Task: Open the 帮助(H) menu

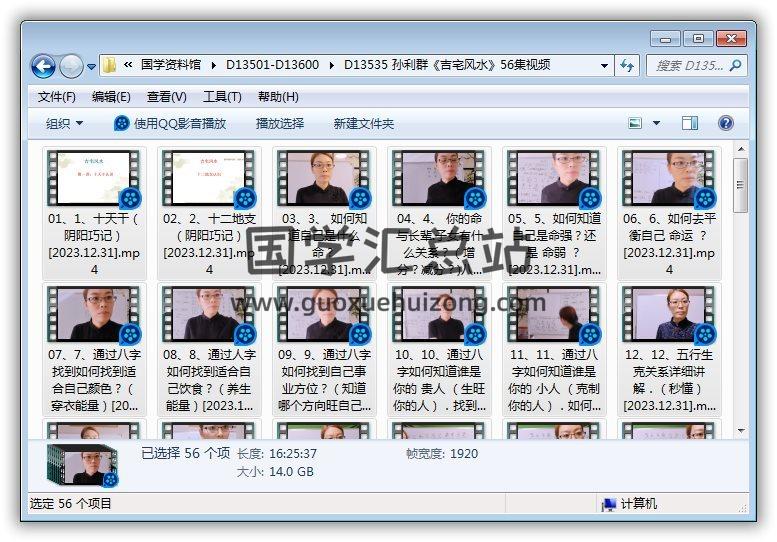Action: coord(278,97)
